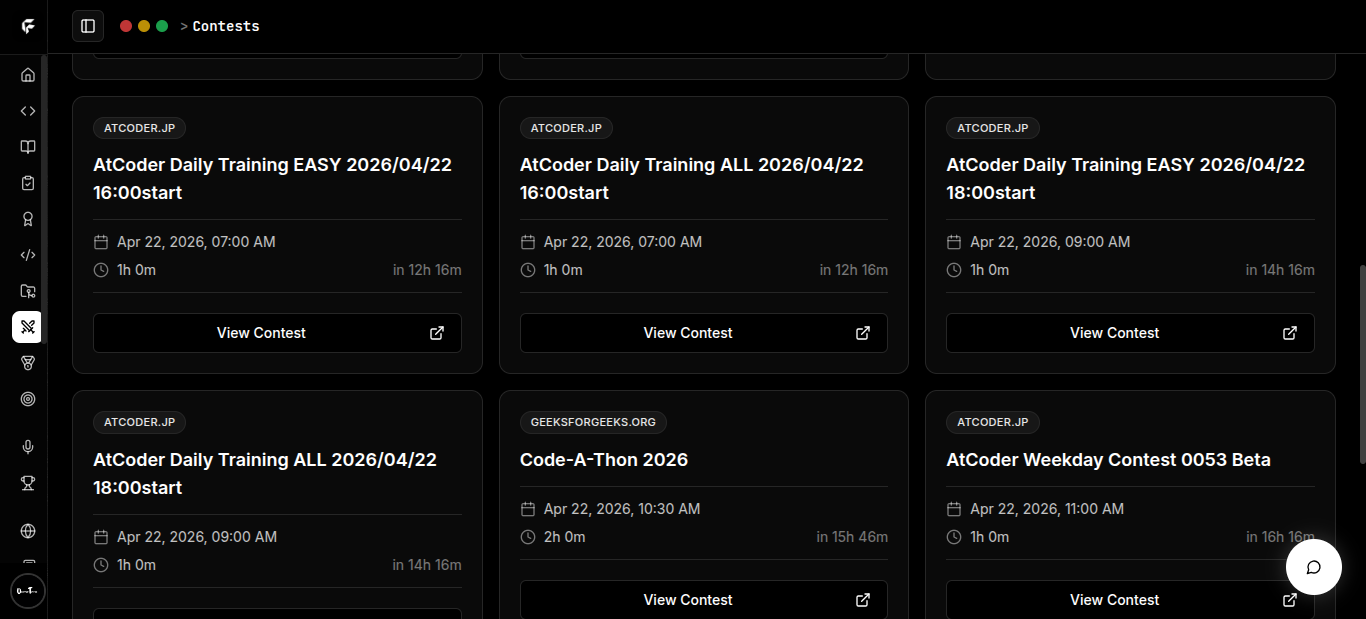Click ATCODER.JP tag on EASY 18:00start card
Viewport: 1366px width, 619px height.
993,128
